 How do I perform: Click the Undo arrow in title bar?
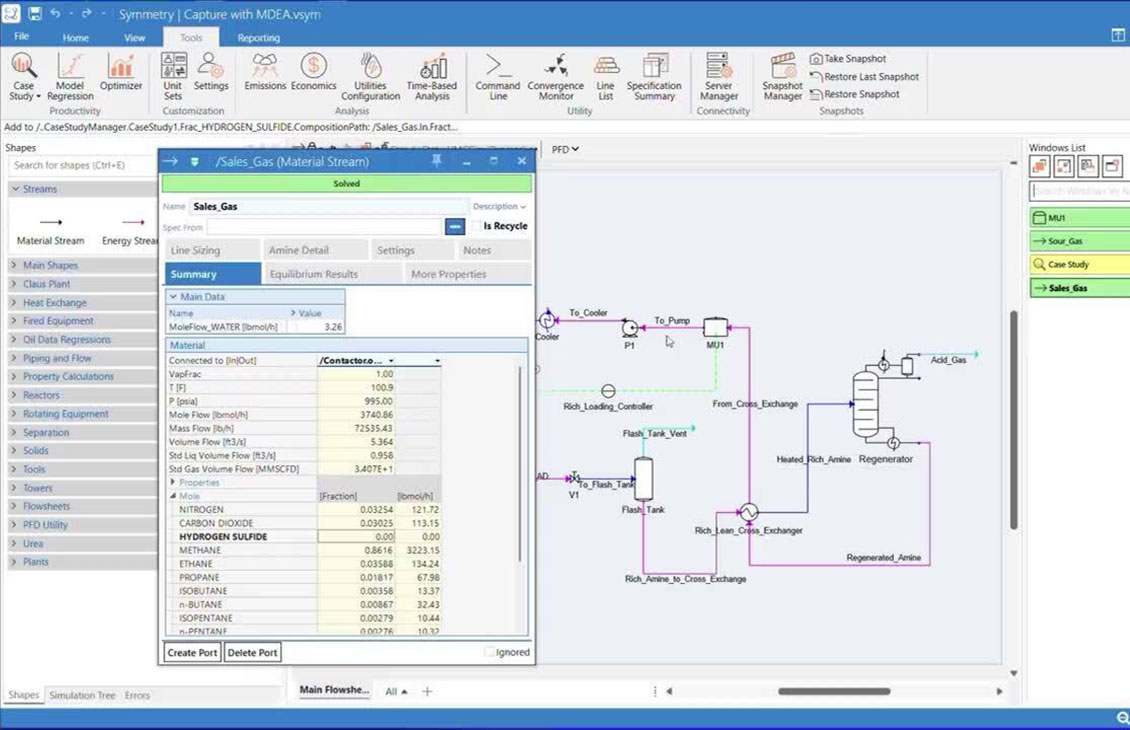[55, 14]
